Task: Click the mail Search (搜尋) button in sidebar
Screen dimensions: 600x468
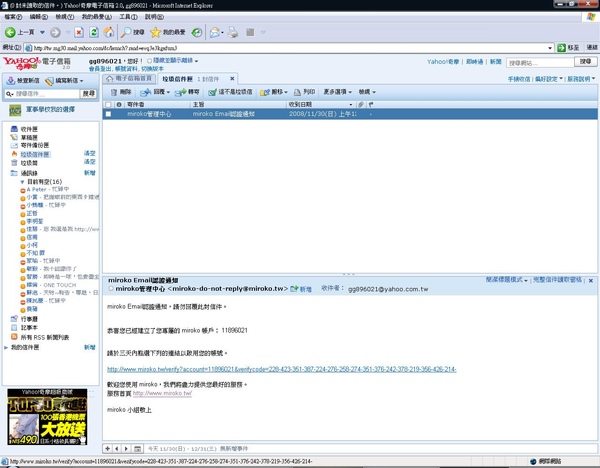Action: pyautogui.click(x=88, y=93)
